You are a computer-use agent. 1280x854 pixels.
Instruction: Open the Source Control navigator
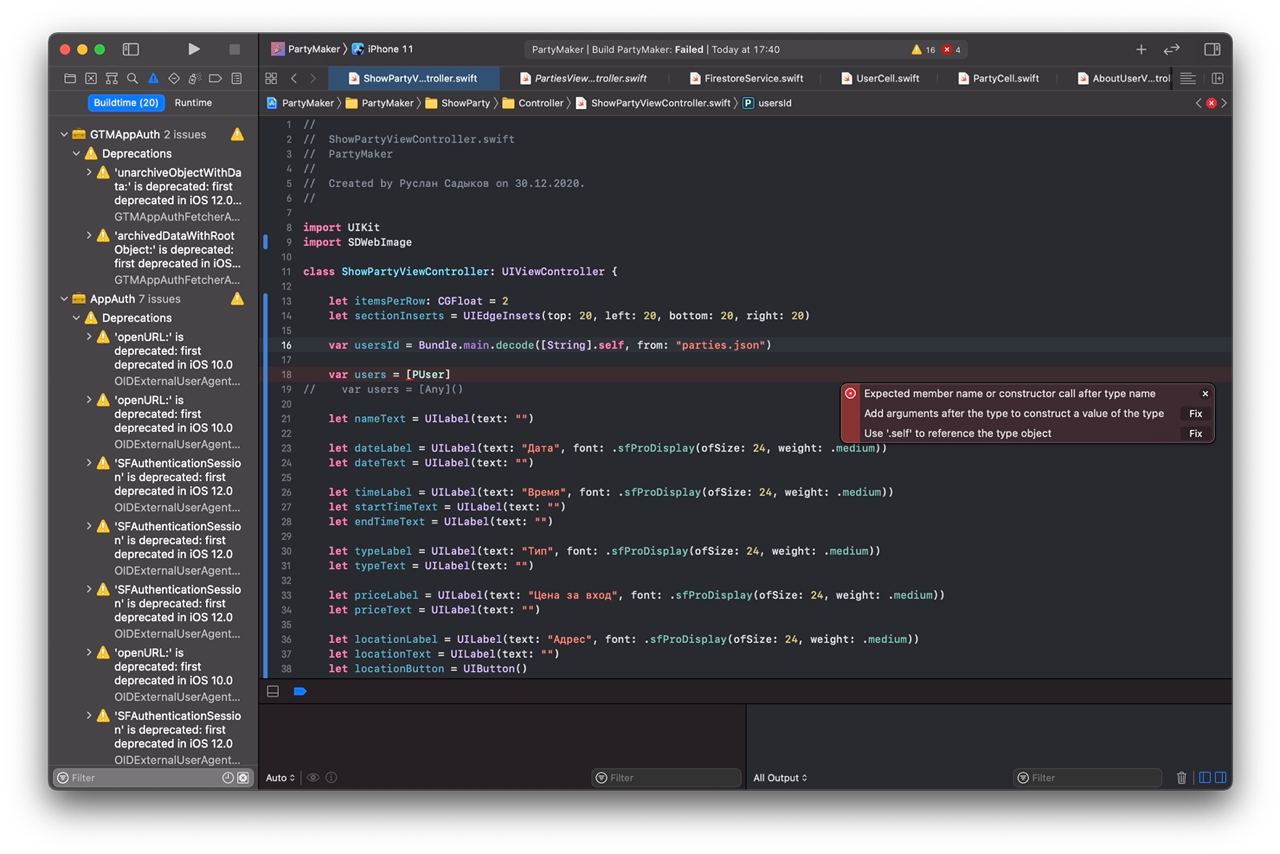(91, 78)
